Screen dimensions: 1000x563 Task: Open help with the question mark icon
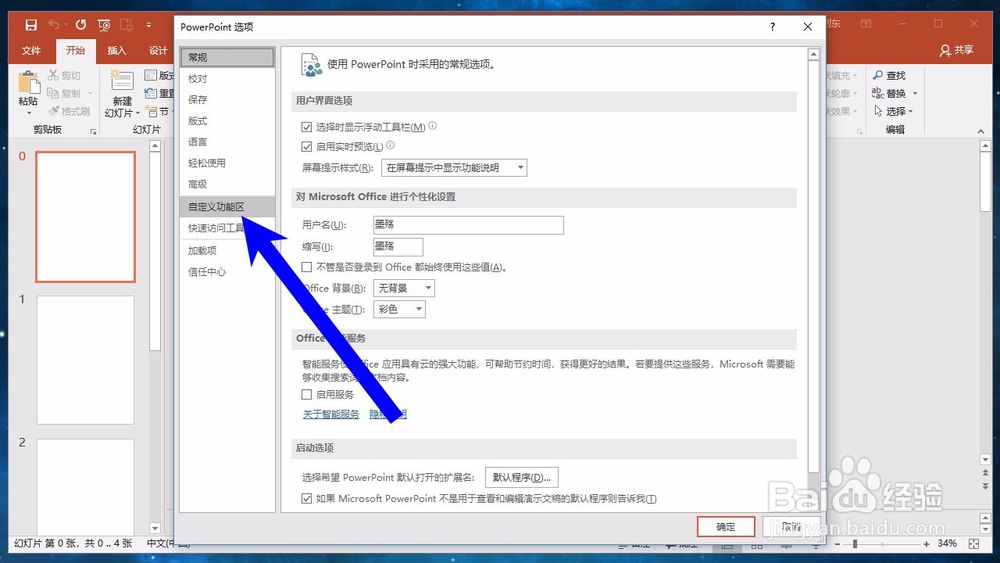tap(772, 27)
